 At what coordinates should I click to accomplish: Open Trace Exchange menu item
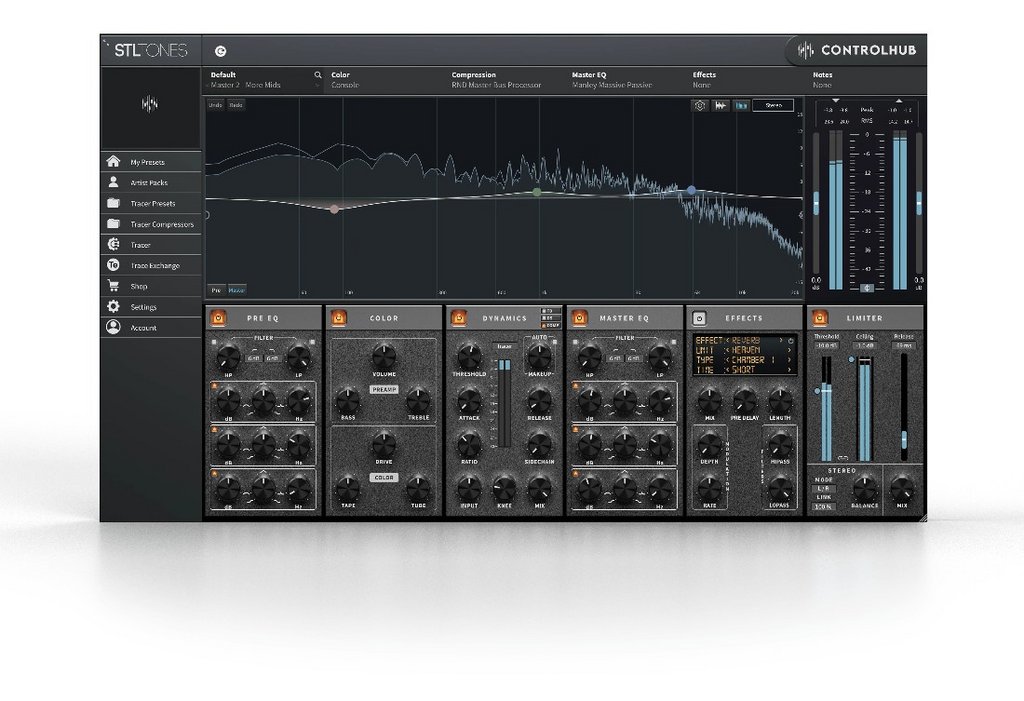coord(151,265)
